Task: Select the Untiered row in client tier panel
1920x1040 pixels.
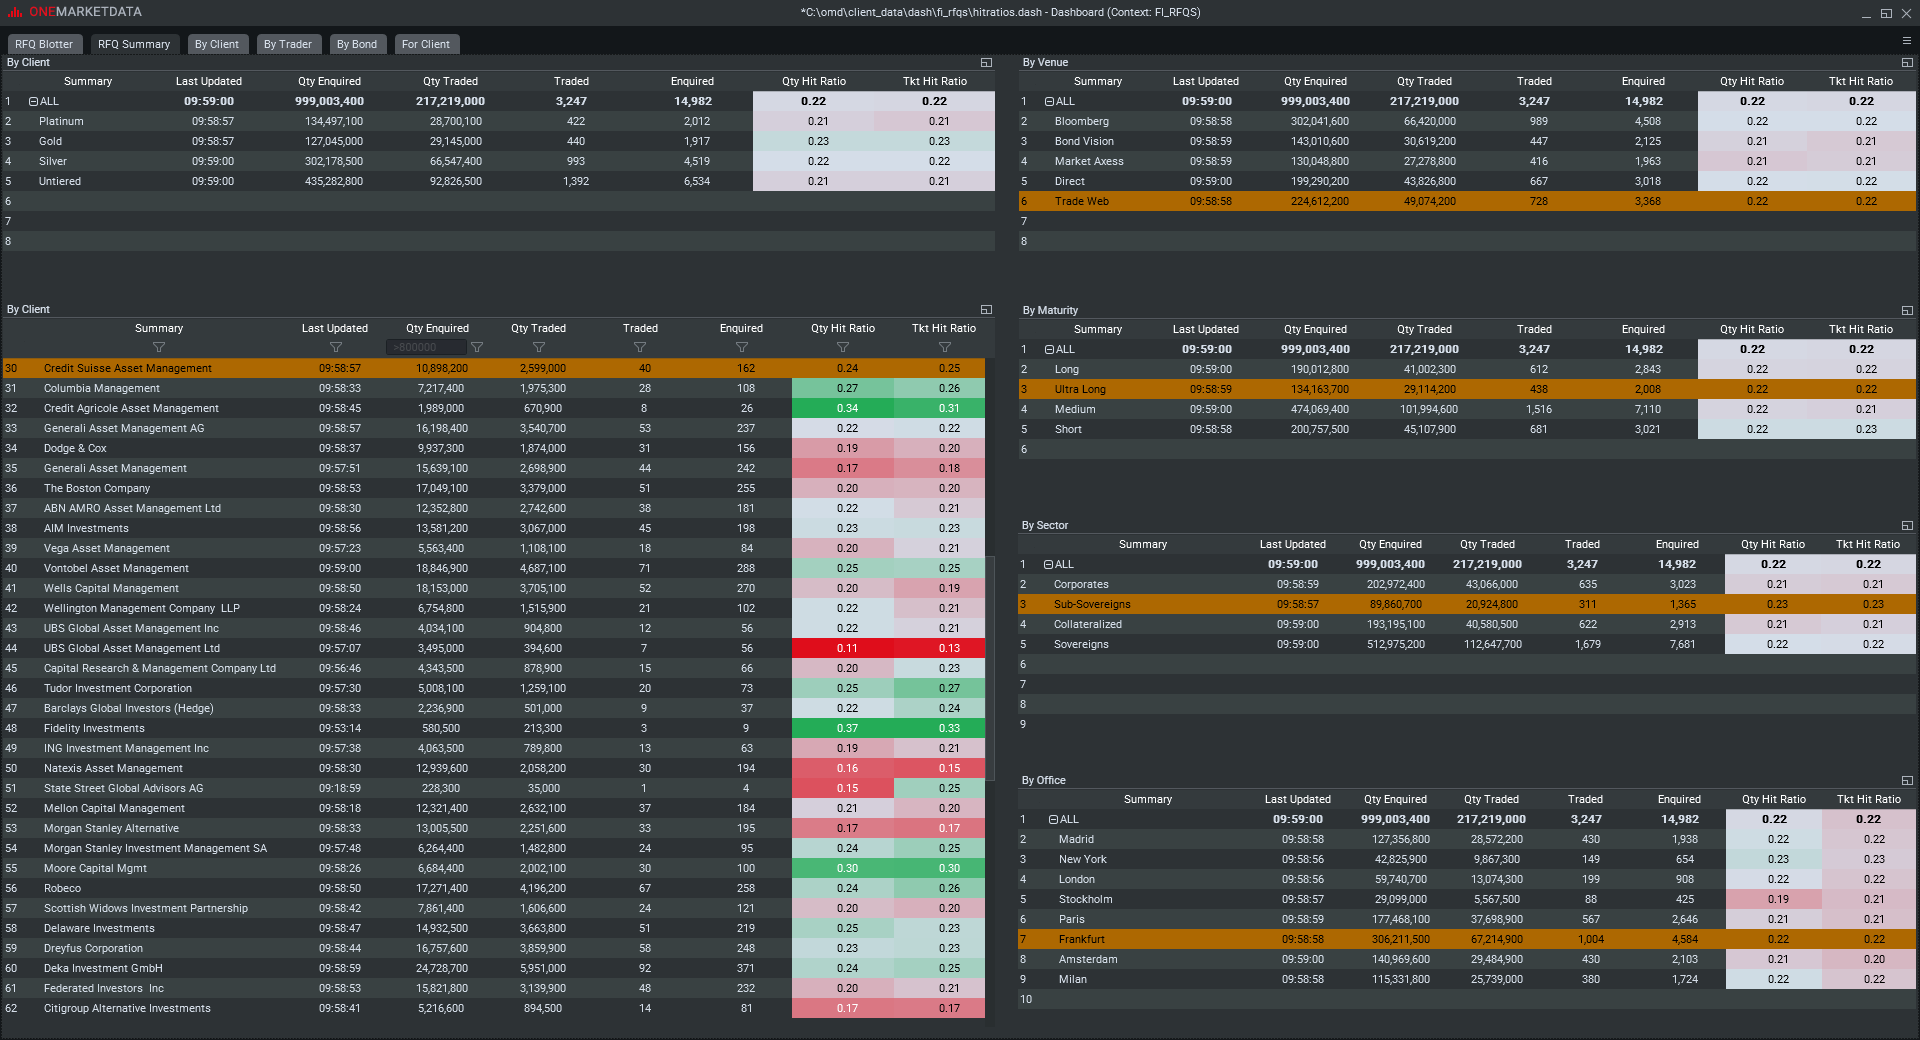Action: coord(498,181)
